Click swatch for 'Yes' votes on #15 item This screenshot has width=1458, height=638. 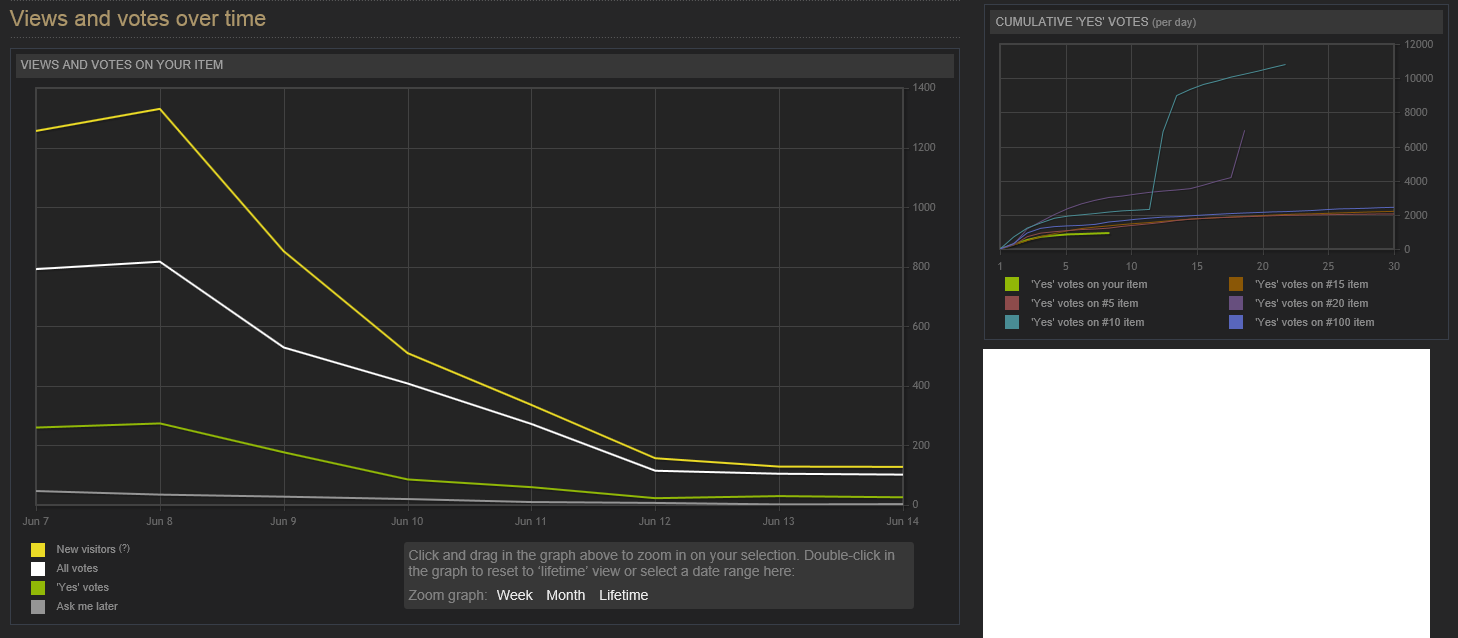point(1236,284)
